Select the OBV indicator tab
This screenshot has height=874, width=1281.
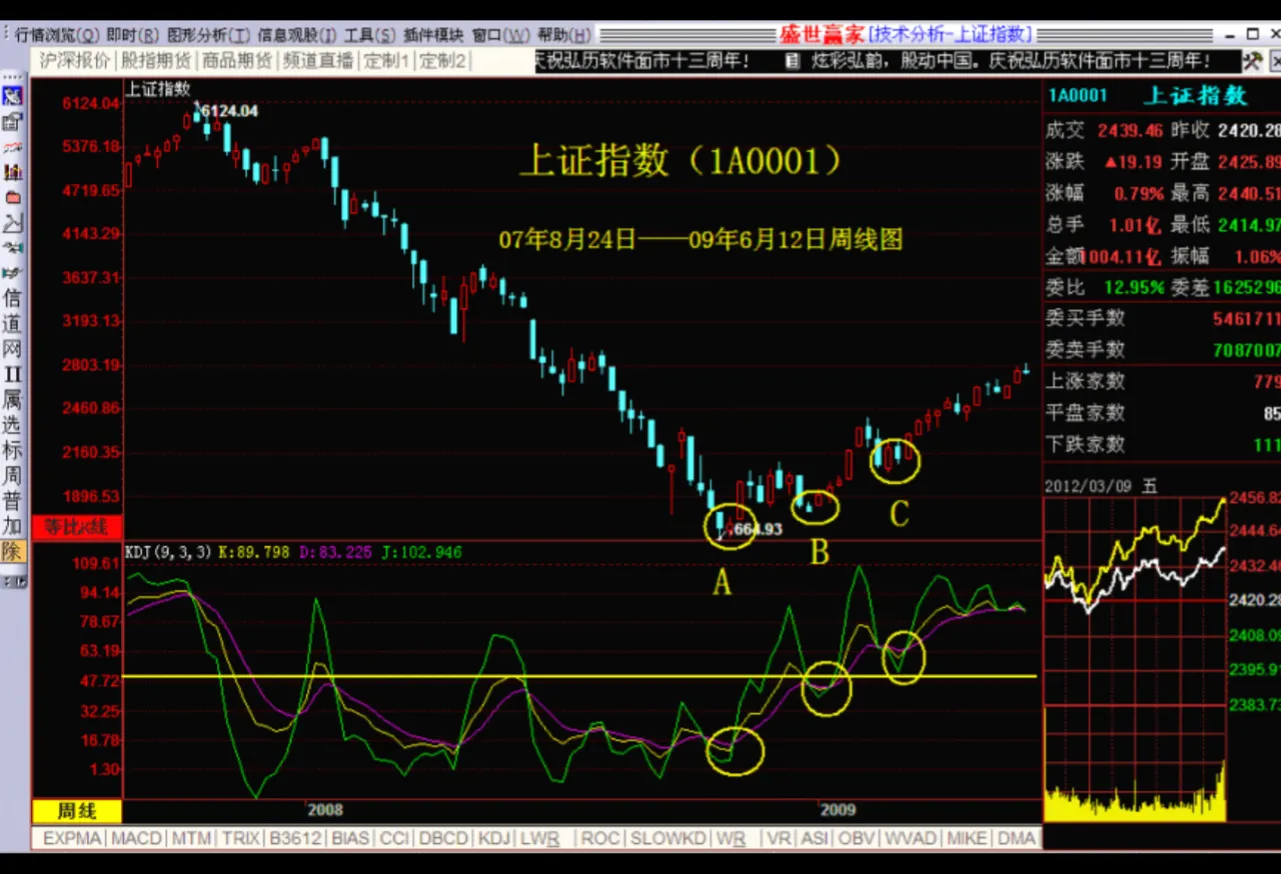click(x=857, y=838)
